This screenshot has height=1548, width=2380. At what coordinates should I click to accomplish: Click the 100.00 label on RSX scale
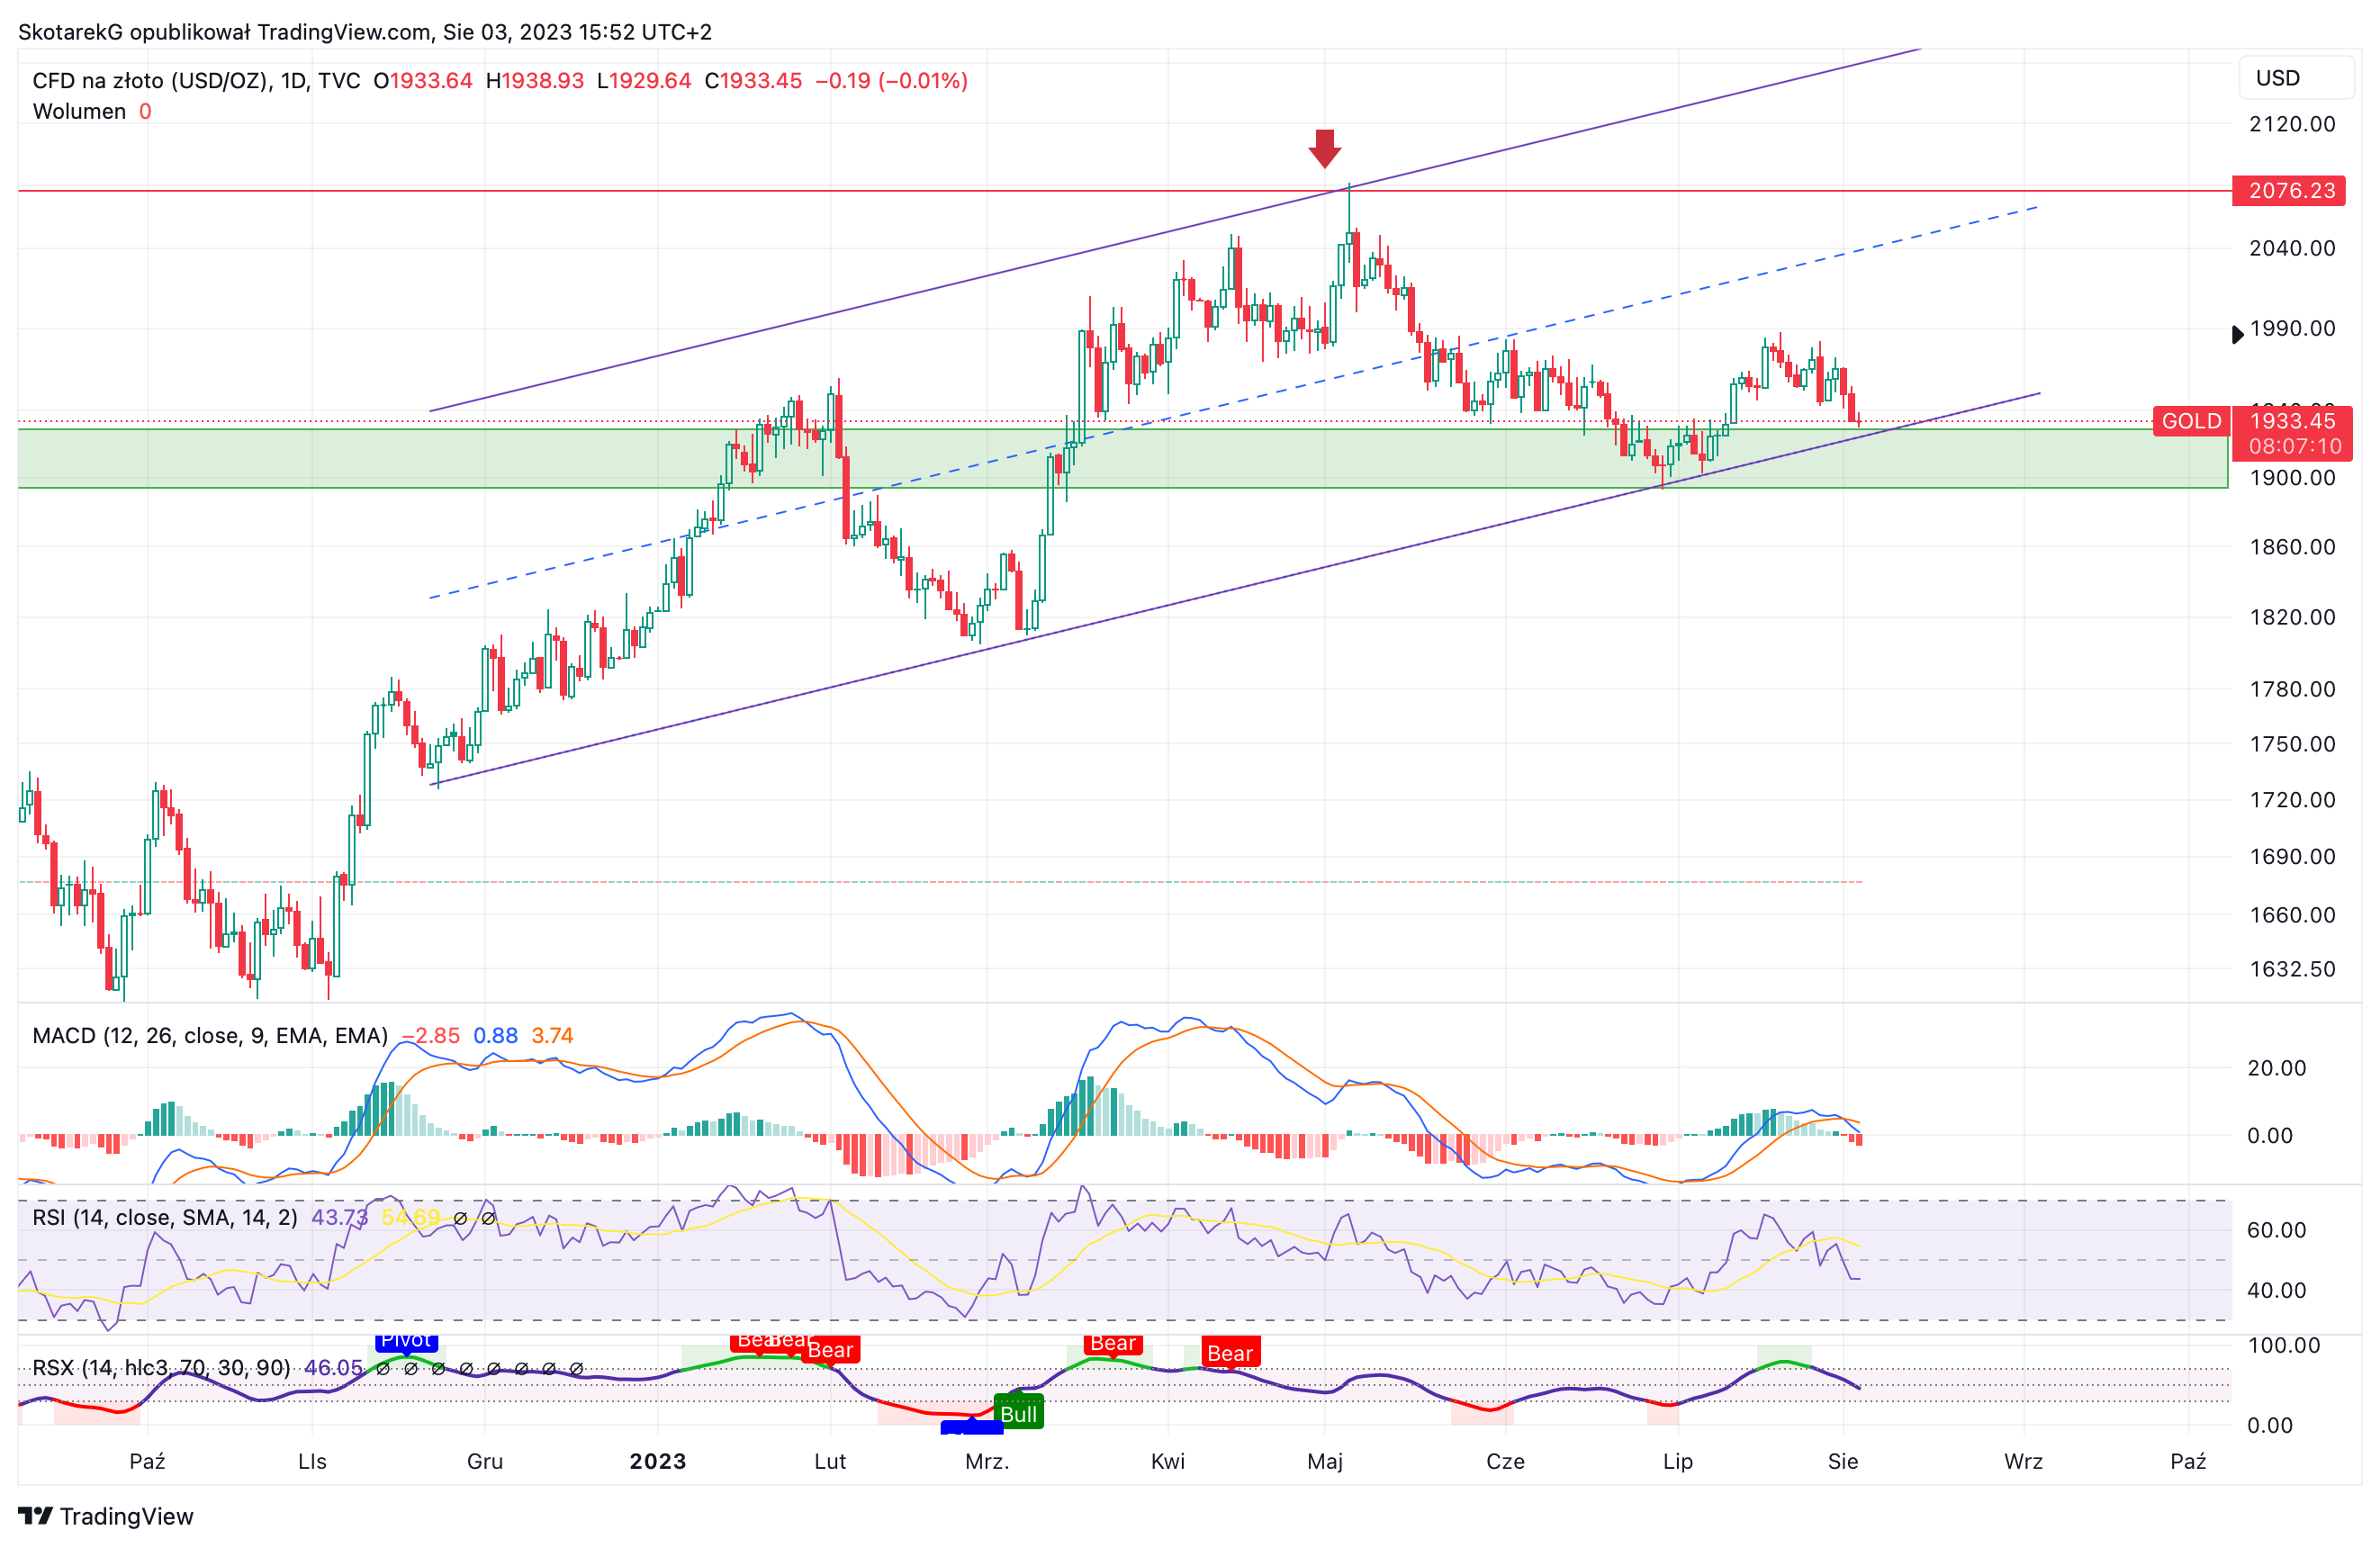pyautogui.click(x=2284, y=1345)
